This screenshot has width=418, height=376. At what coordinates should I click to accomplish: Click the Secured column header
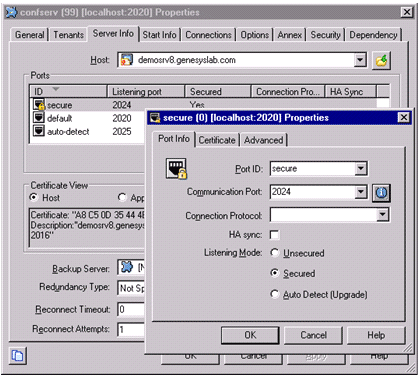coord(218,91)
